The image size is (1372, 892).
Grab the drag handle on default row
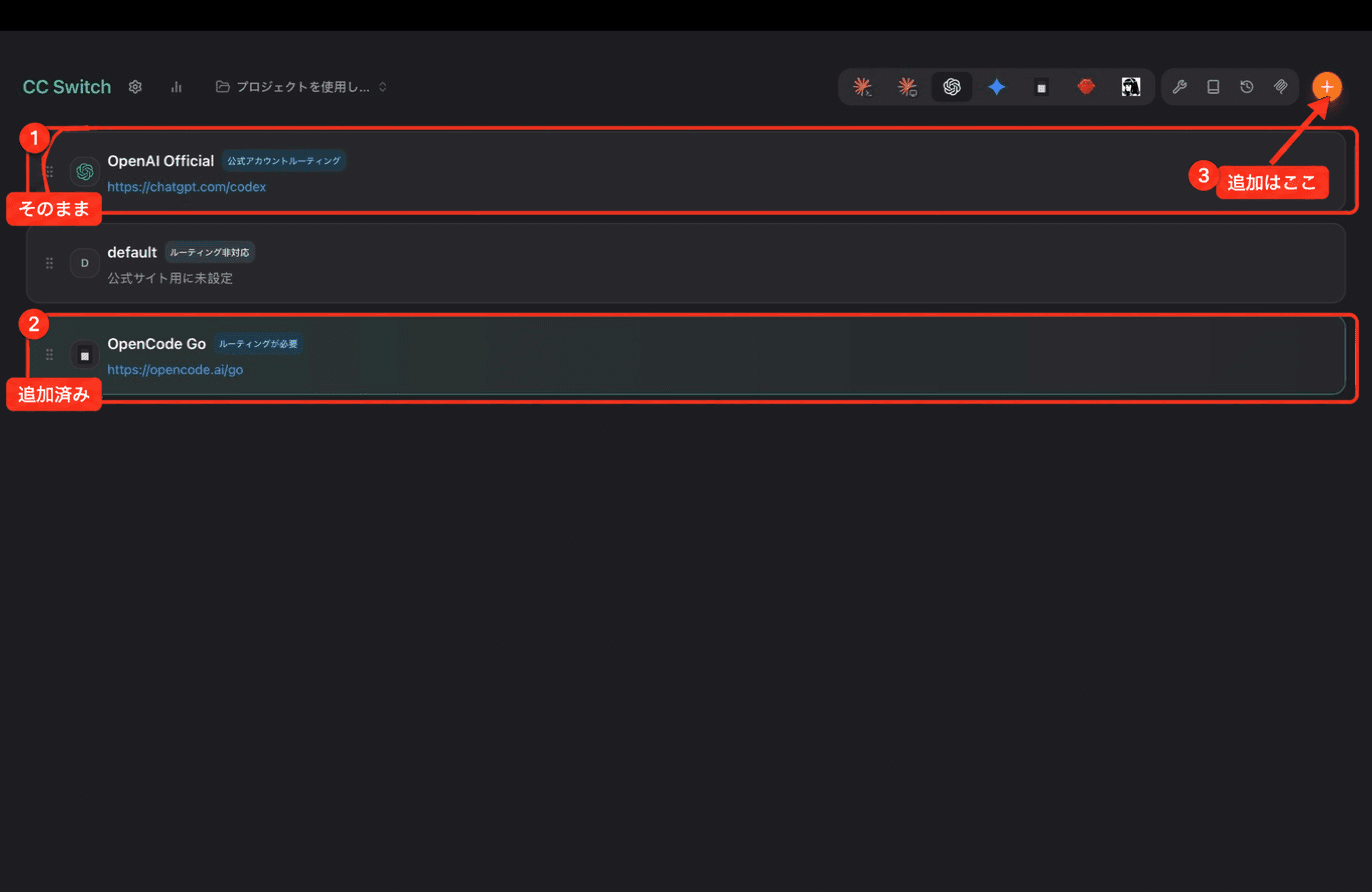(x=49, y=263)
